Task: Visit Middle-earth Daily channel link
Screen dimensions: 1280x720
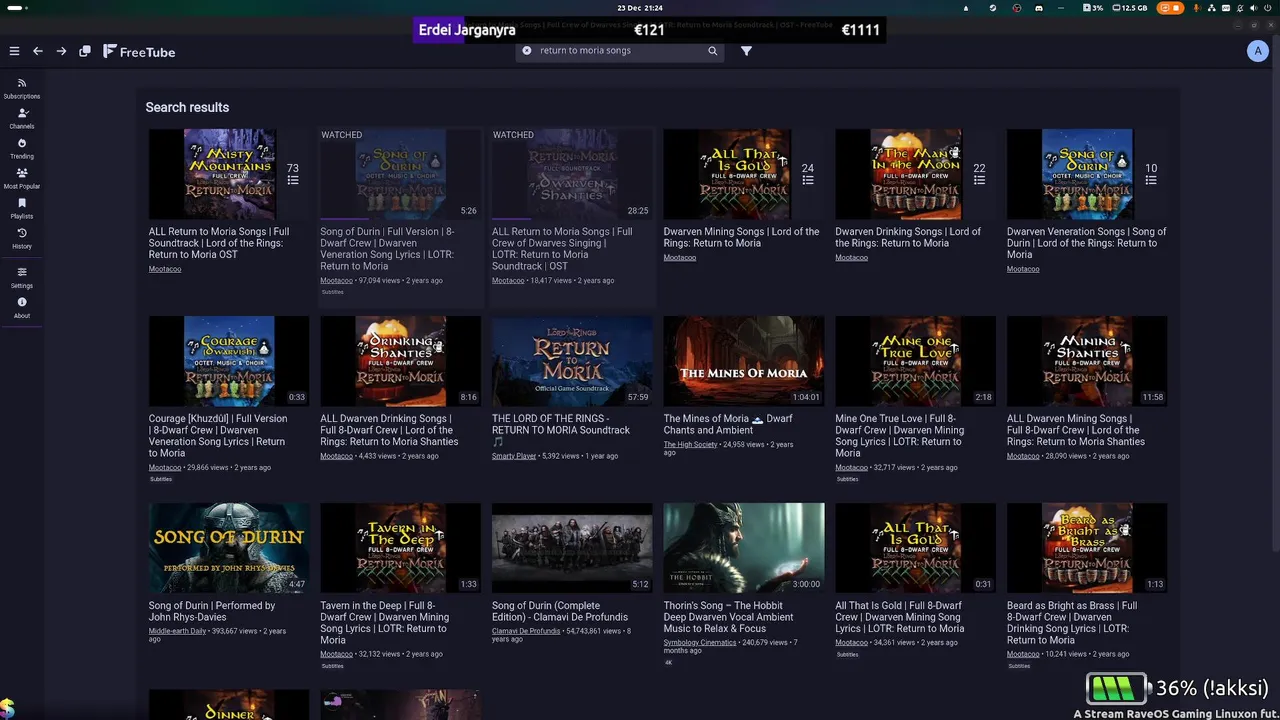Action: point(177,632)
